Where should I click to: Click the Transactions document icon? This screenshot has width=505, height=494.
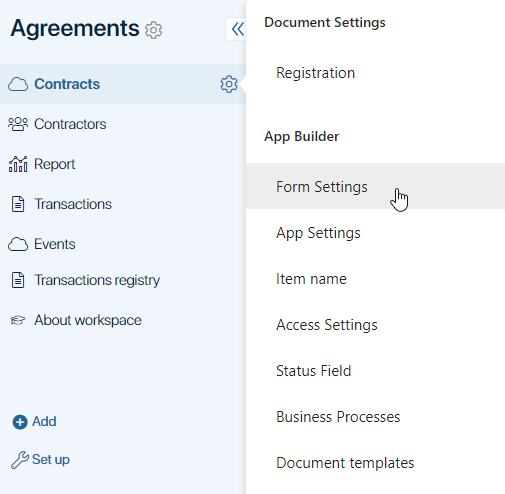[18, 204]
